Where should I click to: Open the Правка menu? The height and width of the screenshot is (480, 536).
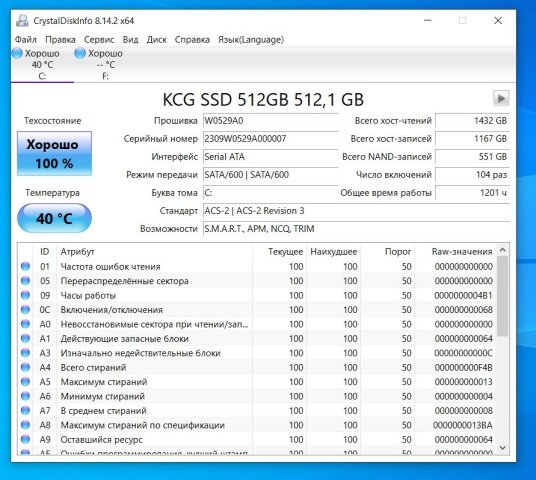60,40
